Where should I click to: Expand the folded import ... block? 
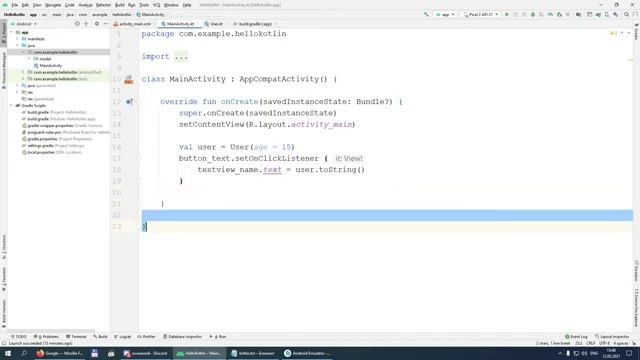click(181, 56)
